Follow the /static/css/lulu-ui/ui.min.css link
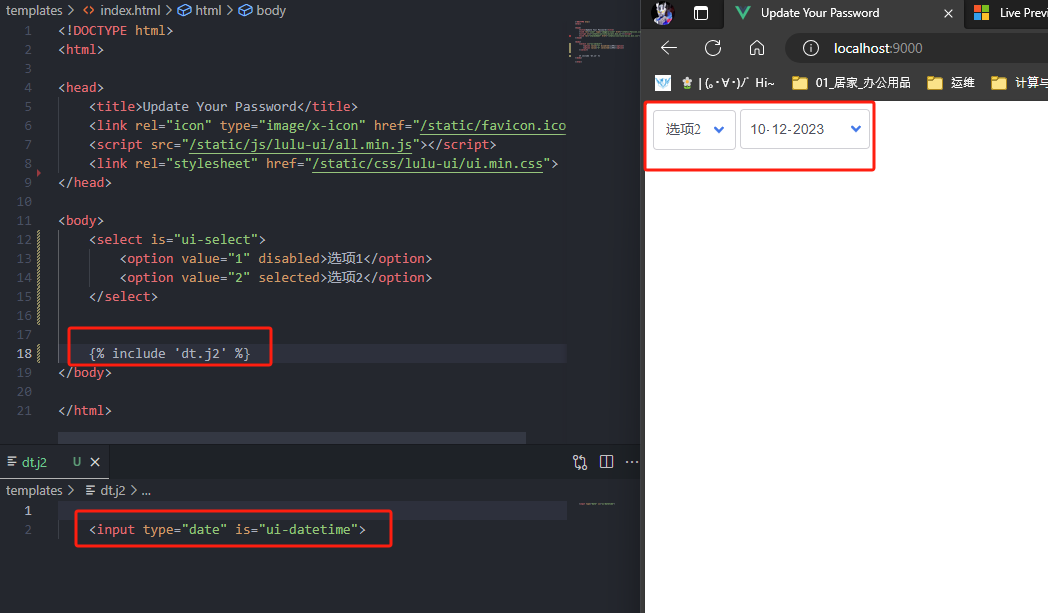 [x=428, y=164]
